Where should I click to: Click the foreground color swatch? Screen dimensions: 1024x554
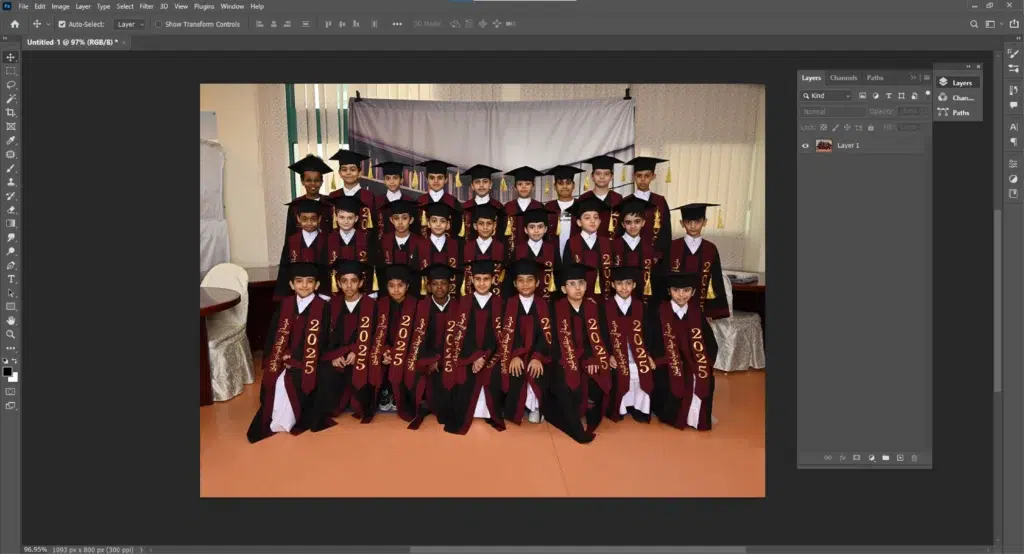click(7, 371)
